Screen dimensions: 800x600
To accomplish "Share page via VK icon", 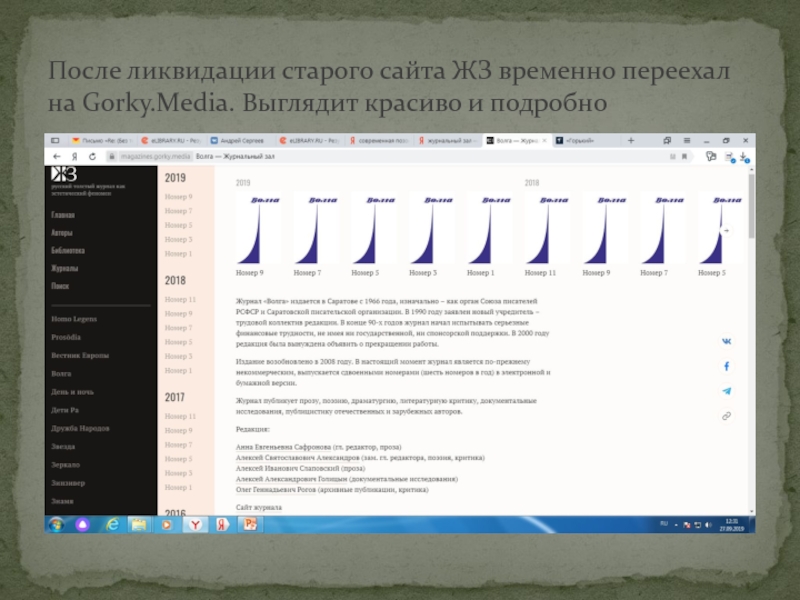I will 727,341.
